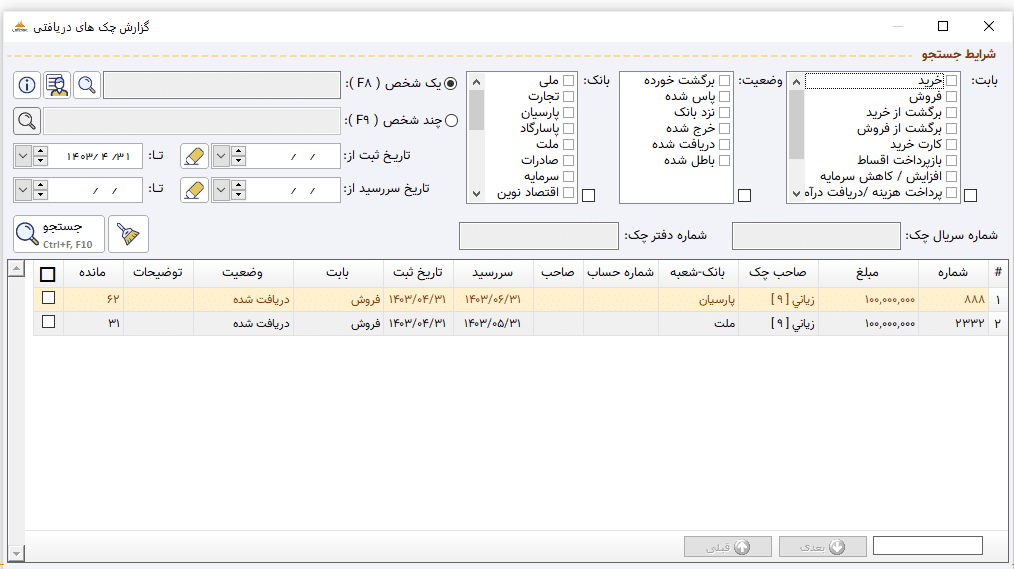The image size is (1014, 569).
Task: Click the چند شخص (F9) text field
Action: tap(191, 121)
